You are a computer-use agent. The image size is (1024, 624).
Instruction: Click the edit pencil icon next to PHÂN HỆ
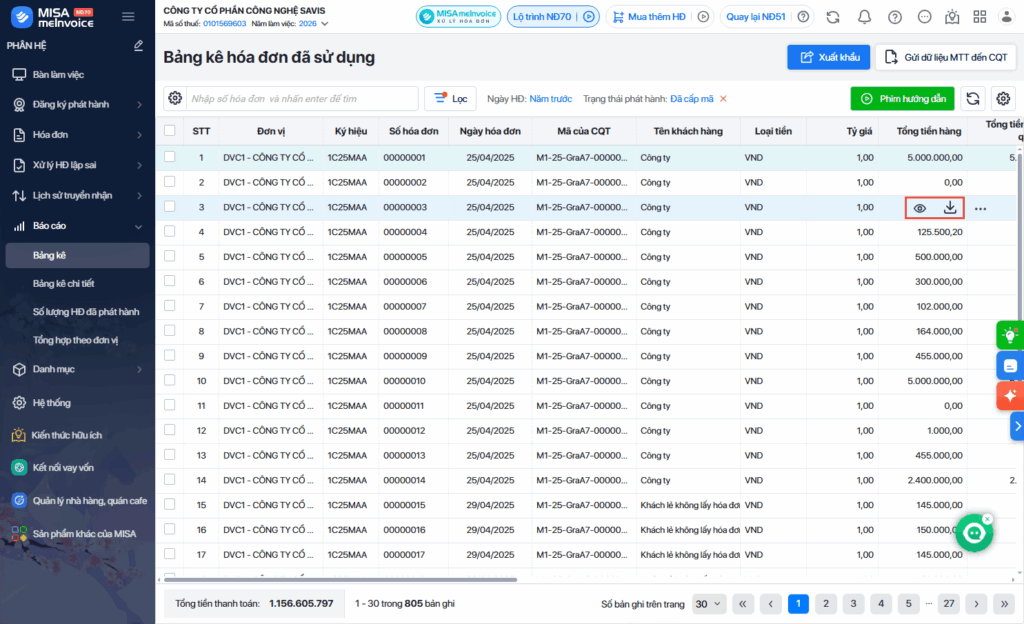[x=138, y=46]
